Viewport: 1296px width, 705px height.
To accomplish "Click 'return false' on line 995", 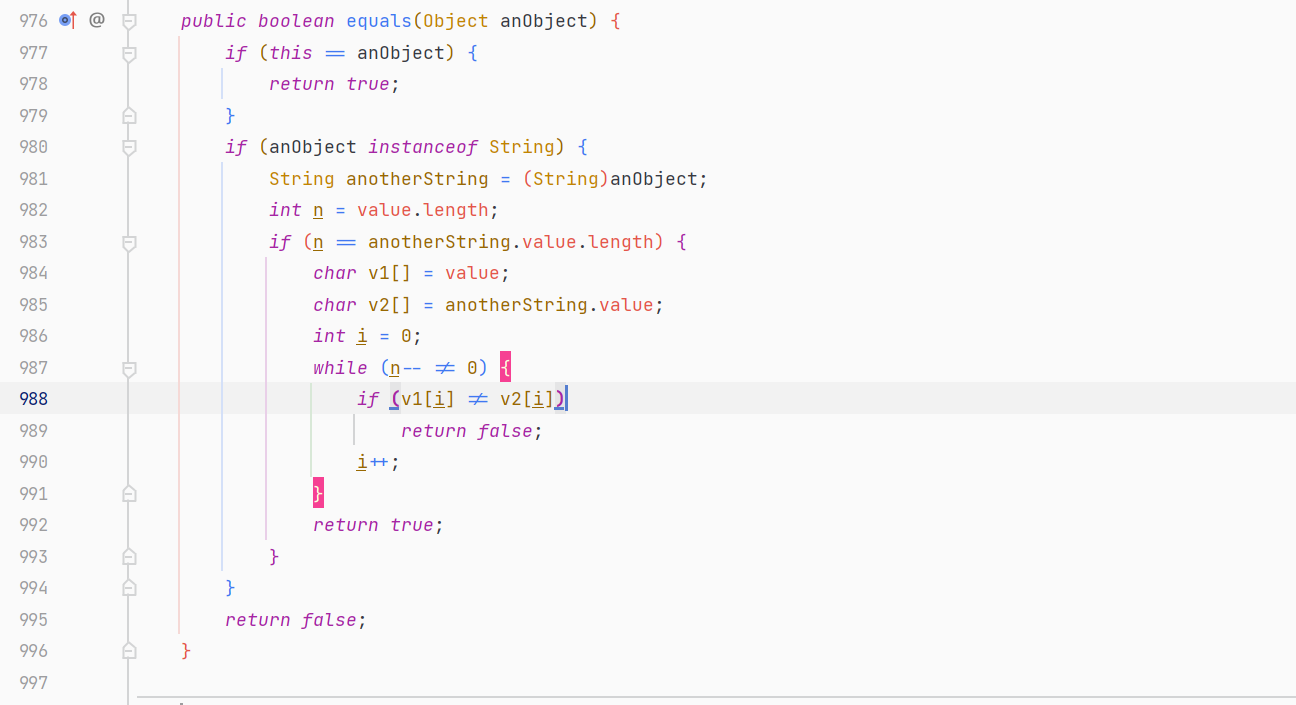I will (291, 620).
